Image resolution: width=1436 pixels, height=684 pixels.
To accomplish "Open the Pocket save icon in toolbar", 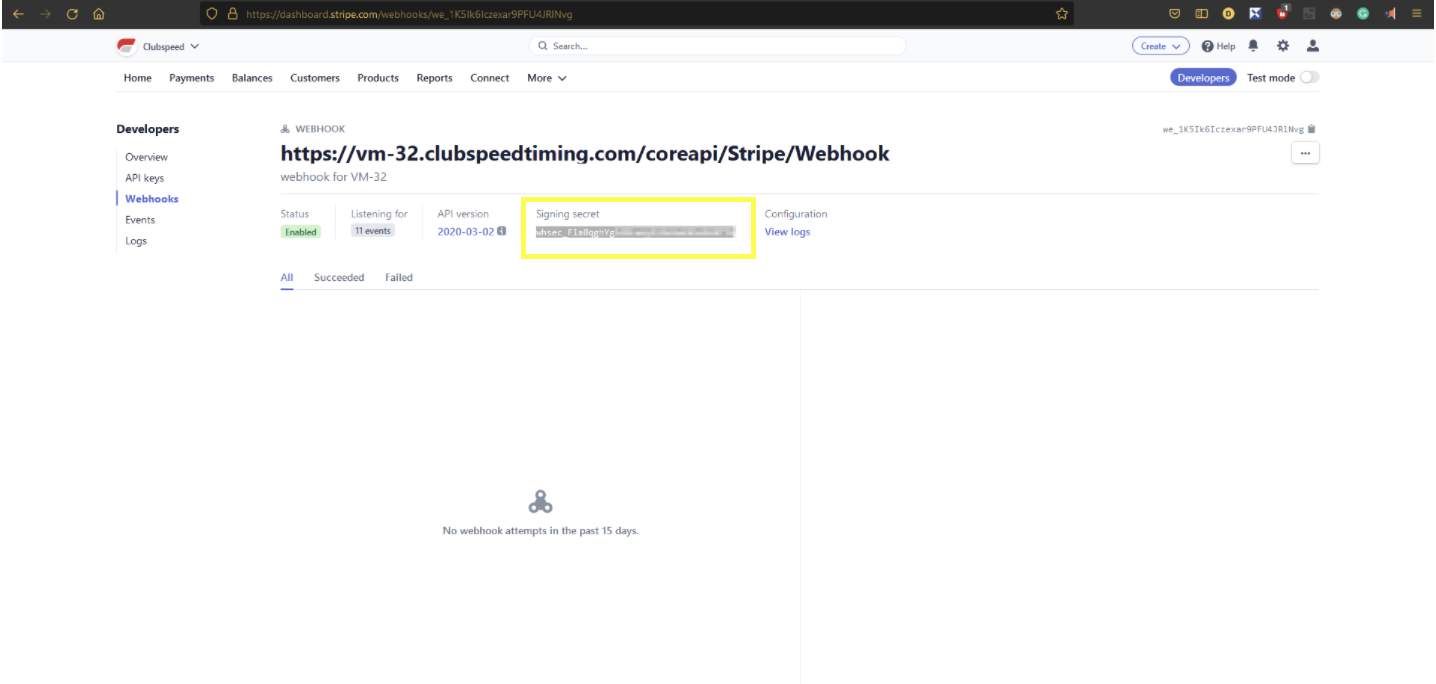I will point(1175,14).
